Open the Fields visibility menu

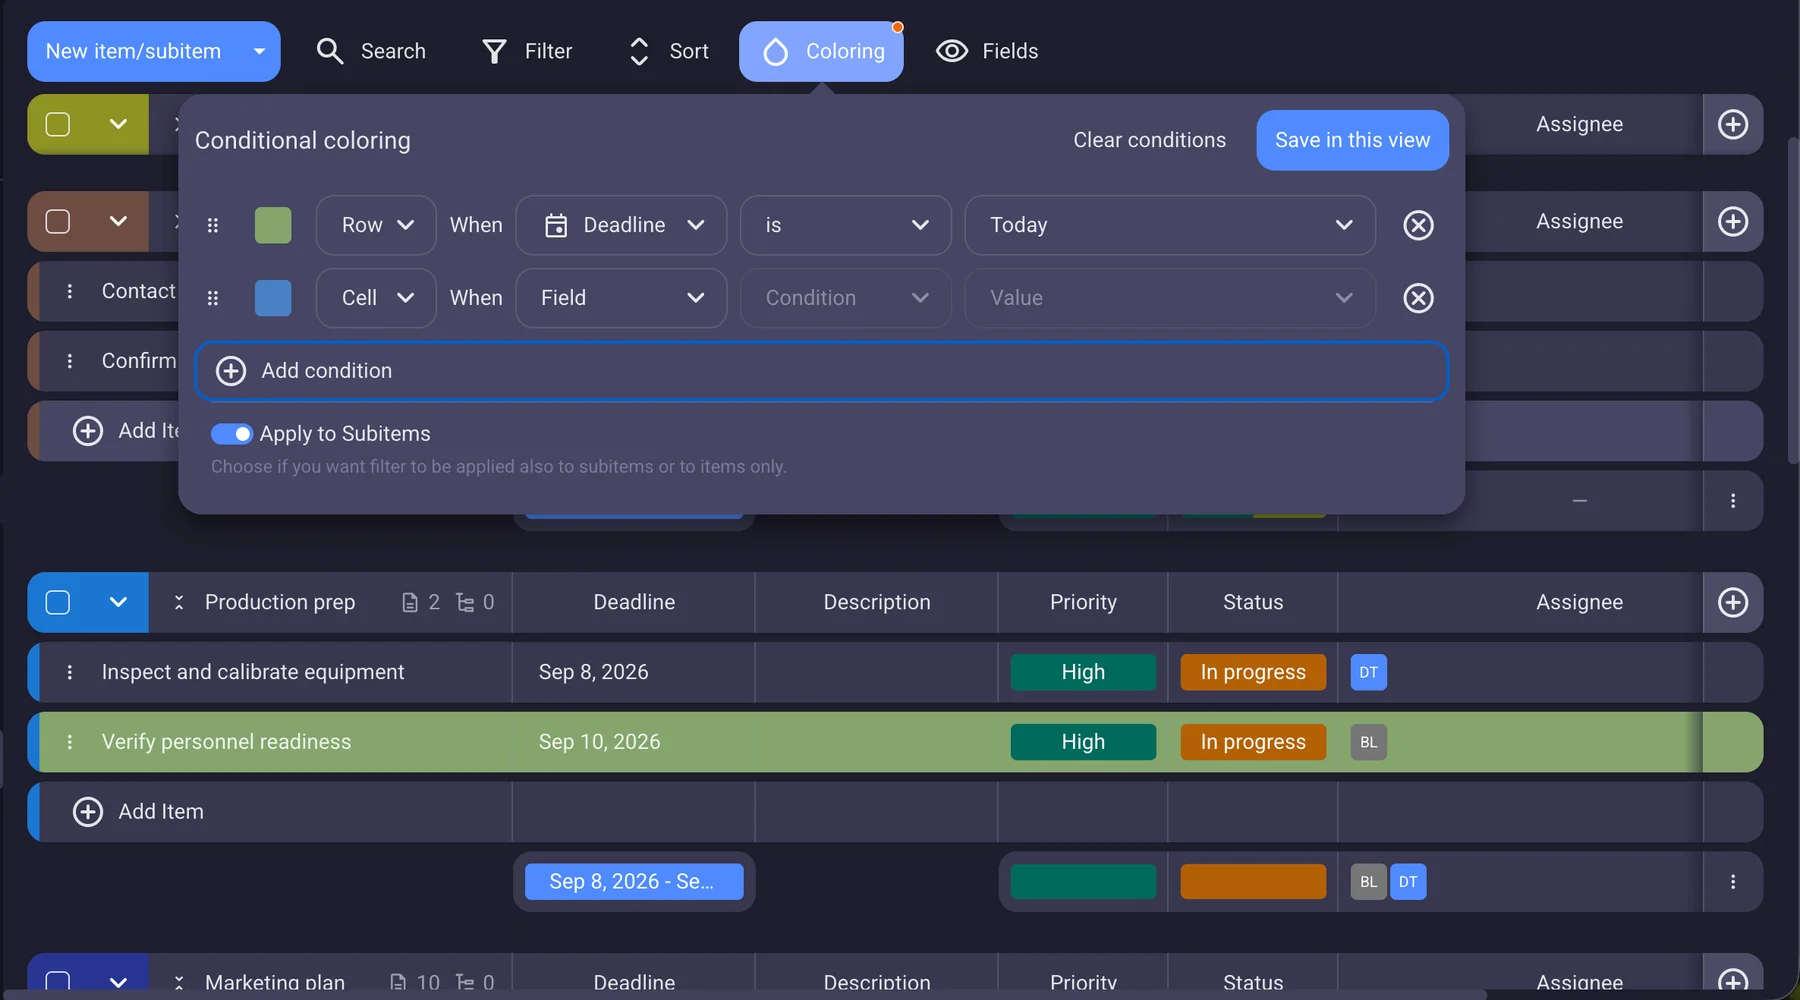[x=987, y=51]
